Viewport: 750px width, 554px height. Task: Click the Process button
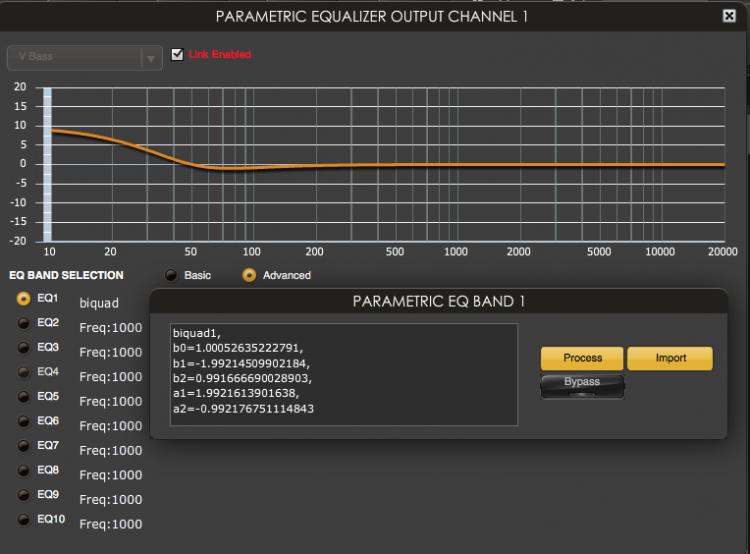pyautogui.click(x=582, y=358)
